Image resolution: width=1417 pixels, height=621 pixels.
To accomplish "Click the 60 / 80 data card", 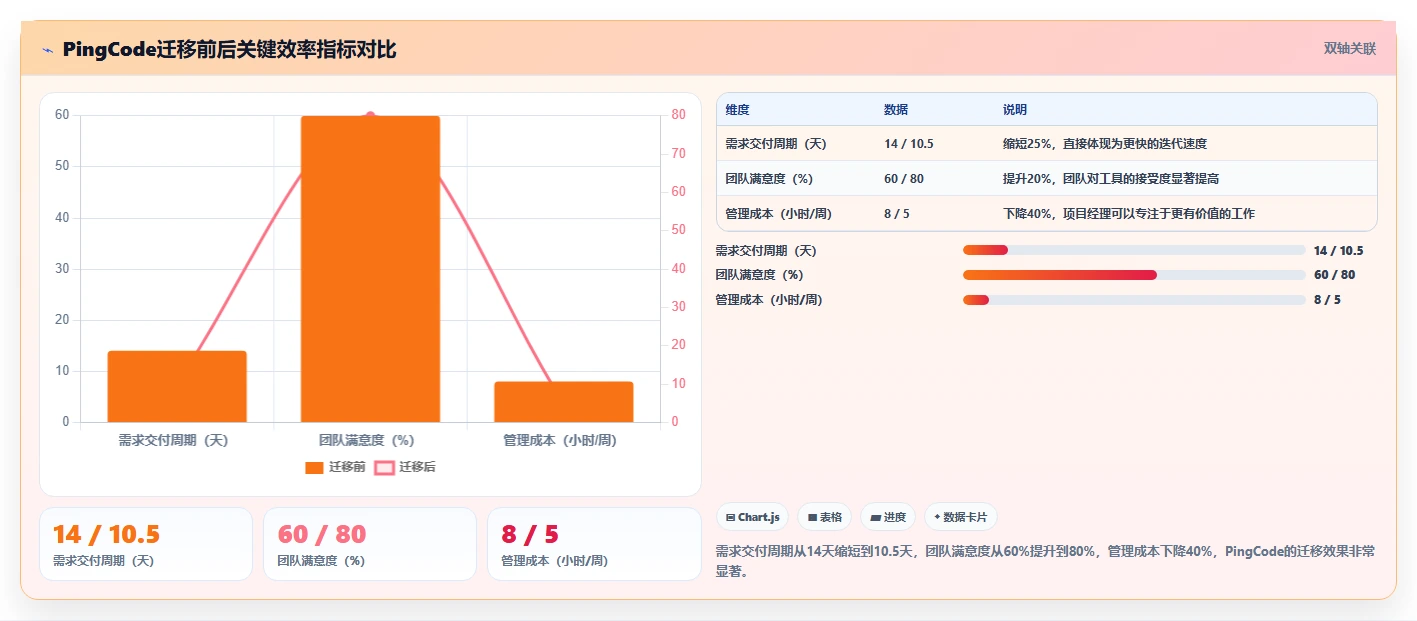I will 370,544.
